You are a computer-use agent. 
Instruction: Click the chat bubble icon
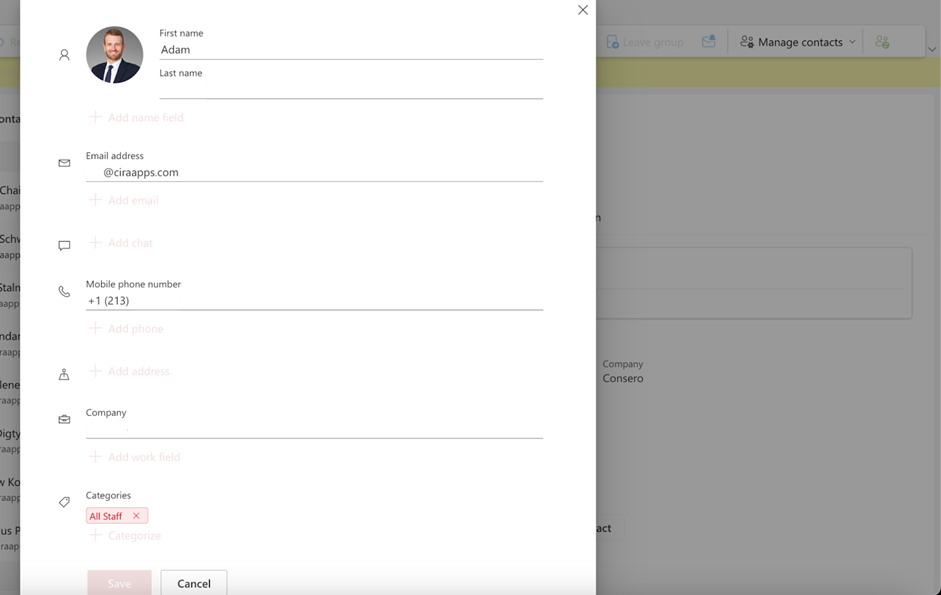click(x=64, y=246)
